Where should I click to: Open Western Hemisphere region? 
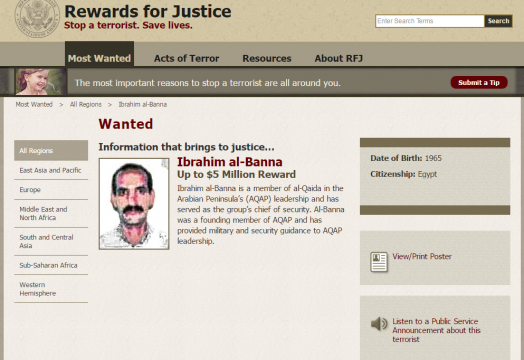tap(51, 289)
